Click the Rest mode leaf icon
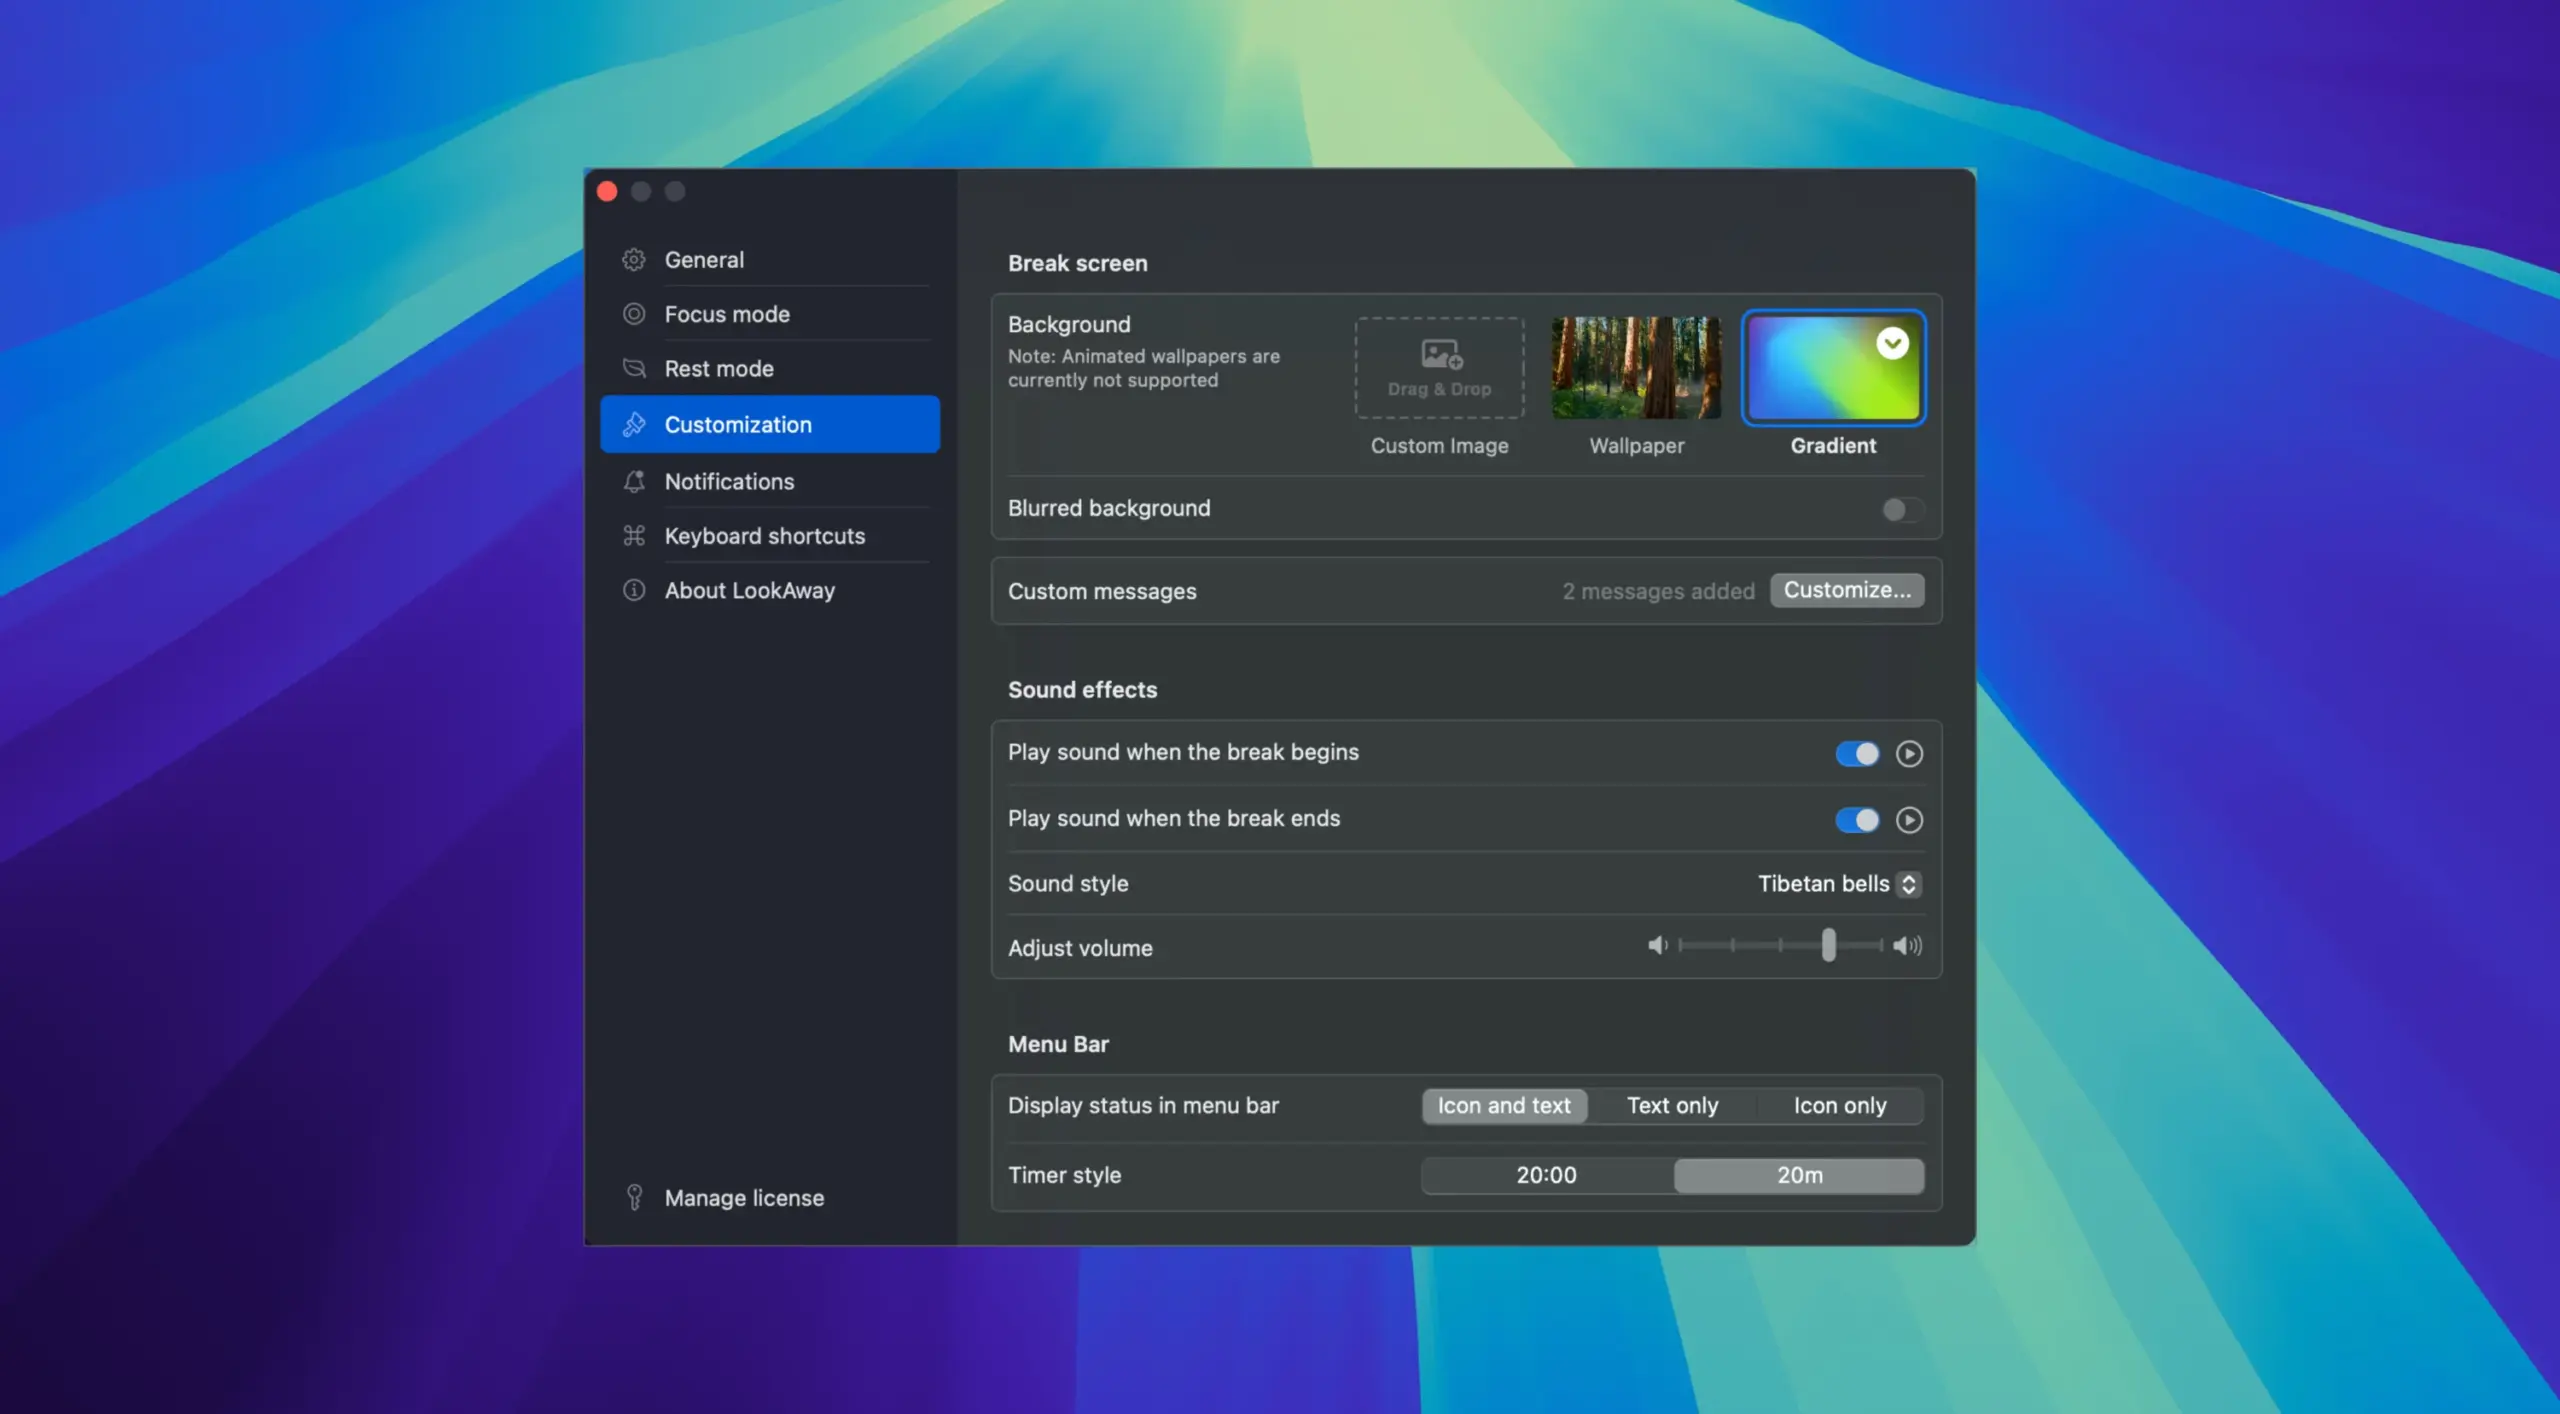2560x1414 pixels. [x=634, y=368]
